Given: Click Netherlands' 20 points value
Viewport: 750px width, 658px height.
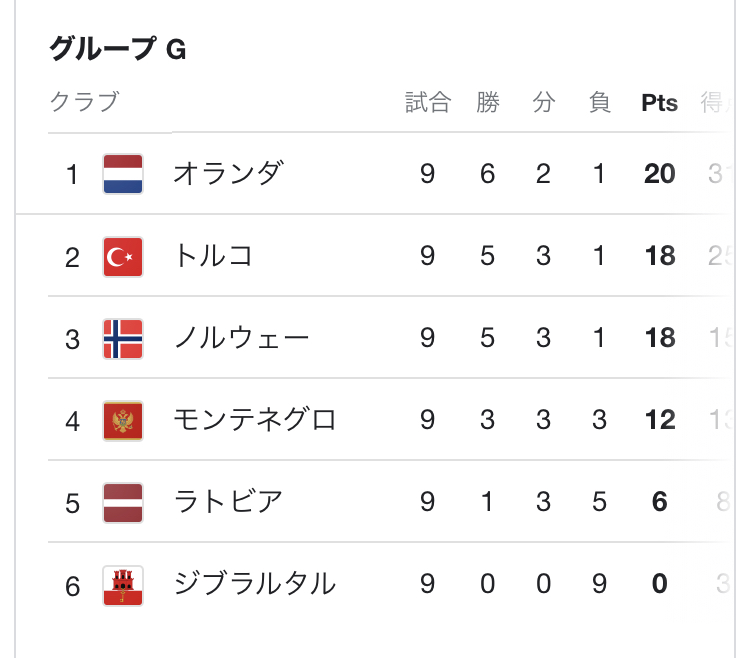Looking at the screenshot, I should 659,174.
